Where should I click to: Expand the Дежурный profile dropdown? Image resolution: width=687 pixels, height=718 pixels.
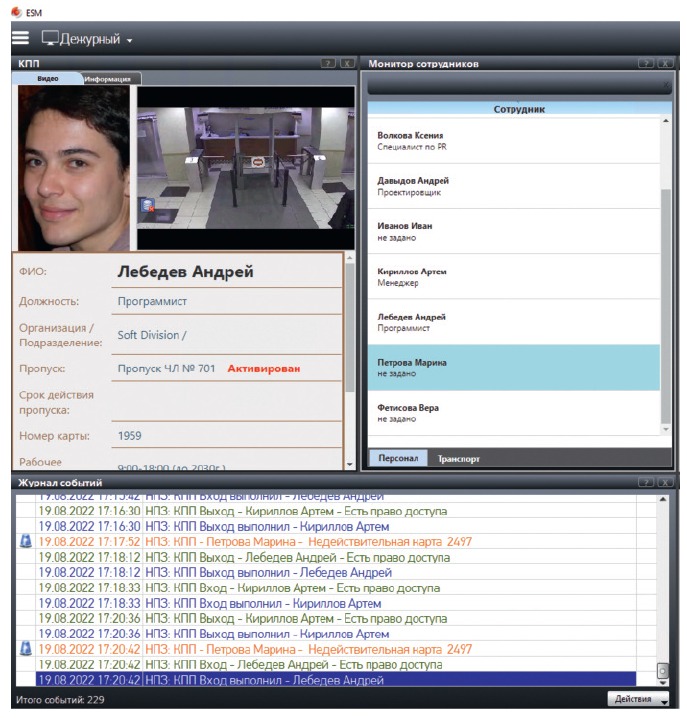[130, 41]
